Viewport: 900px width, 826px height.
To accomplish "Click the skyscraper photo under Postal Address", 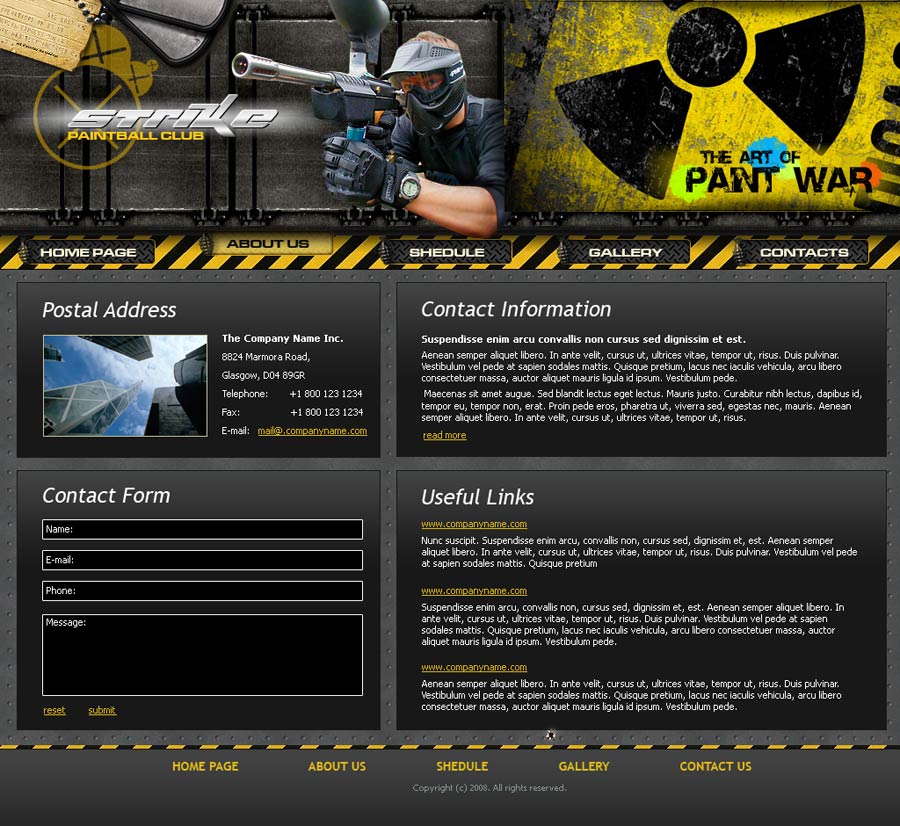I will [125, 386].
